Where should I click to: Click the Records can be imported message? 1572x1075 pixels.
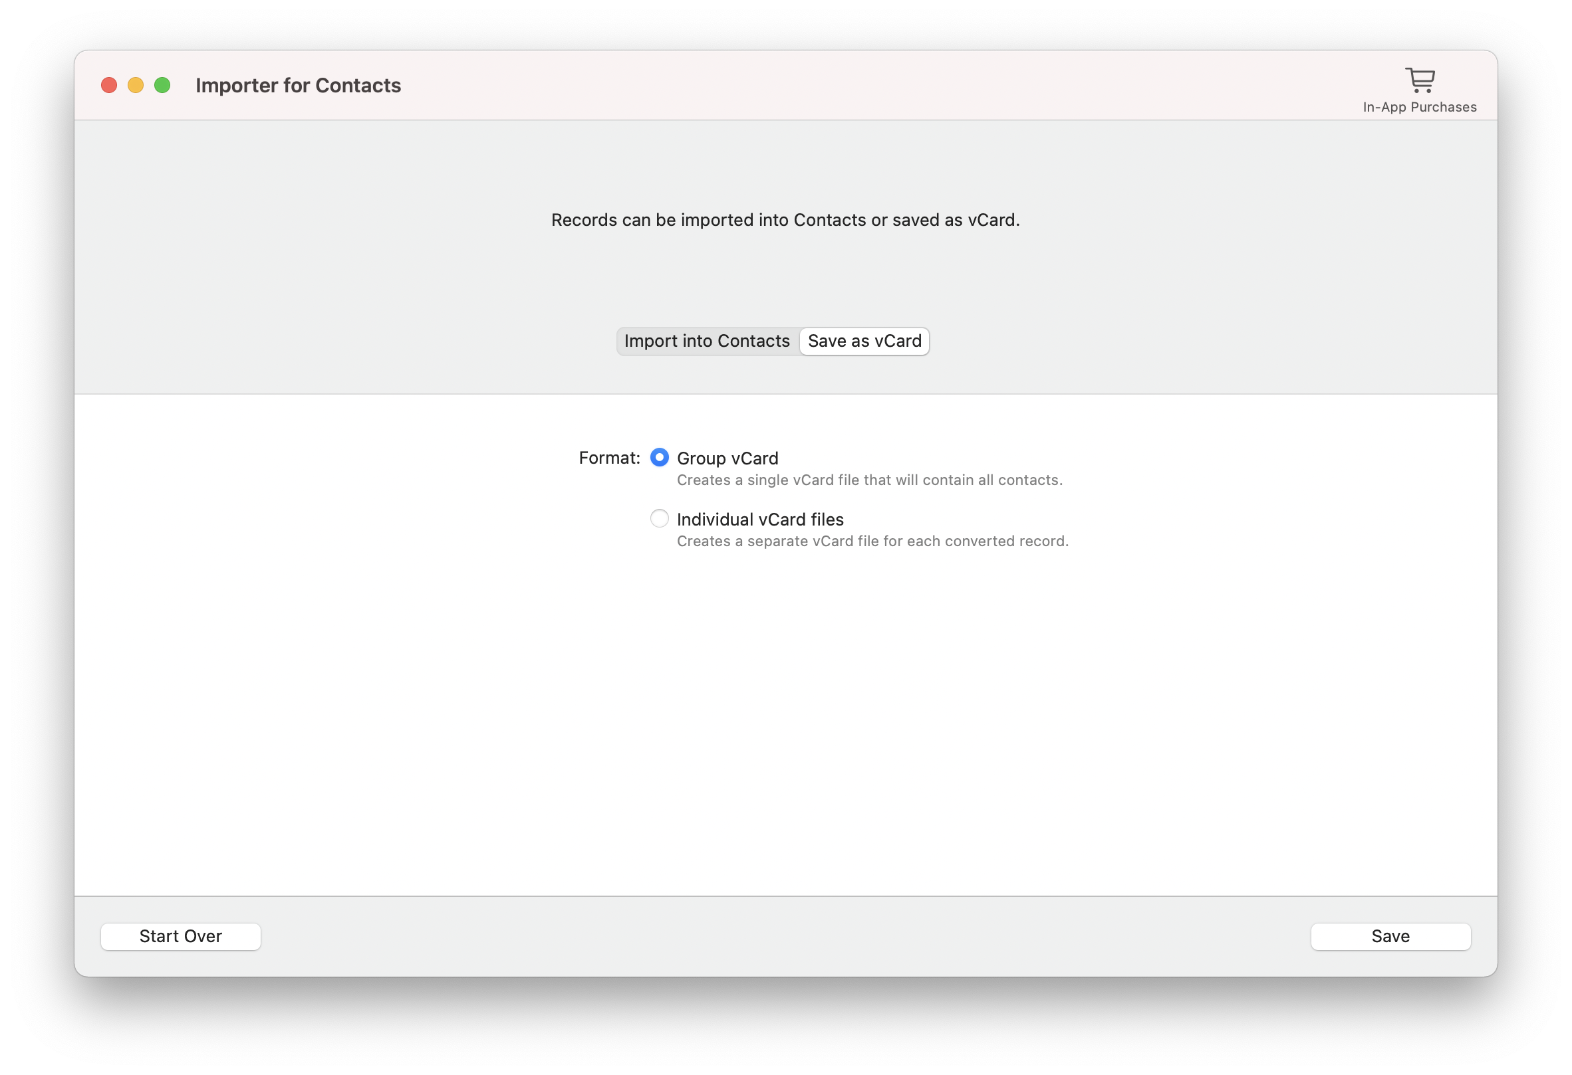785,220
